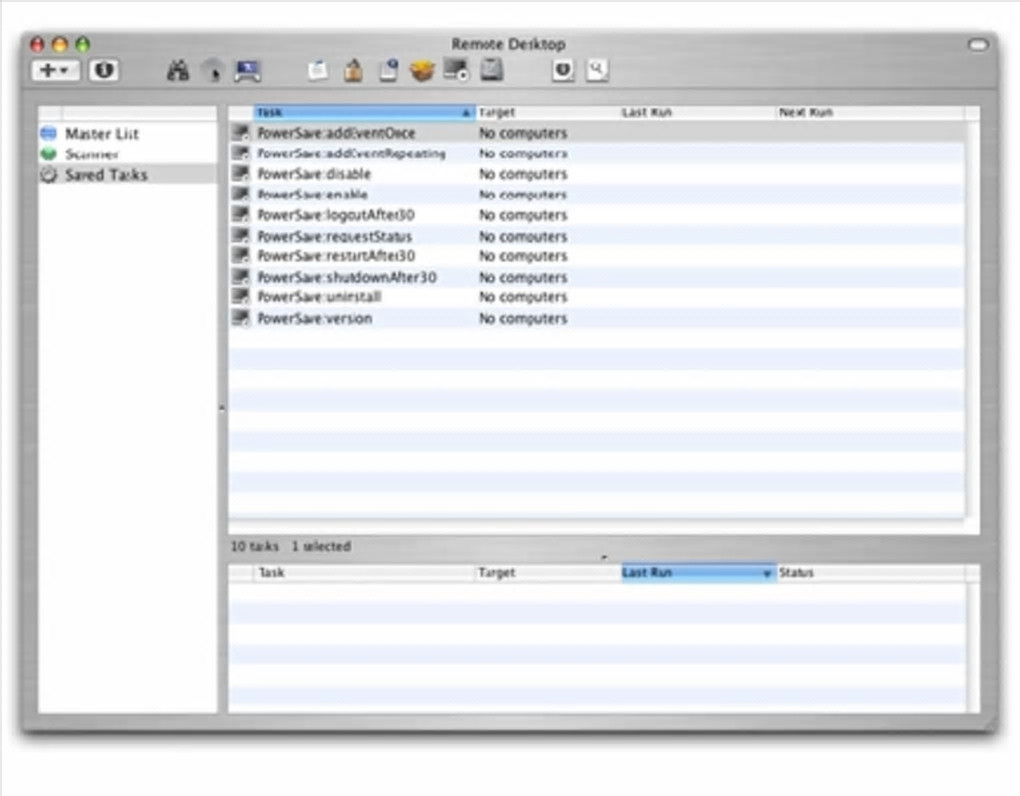Sort history by lower Task column
Image resolution: width=1020 pixels, height=796 pixels.
click(364, 573)
